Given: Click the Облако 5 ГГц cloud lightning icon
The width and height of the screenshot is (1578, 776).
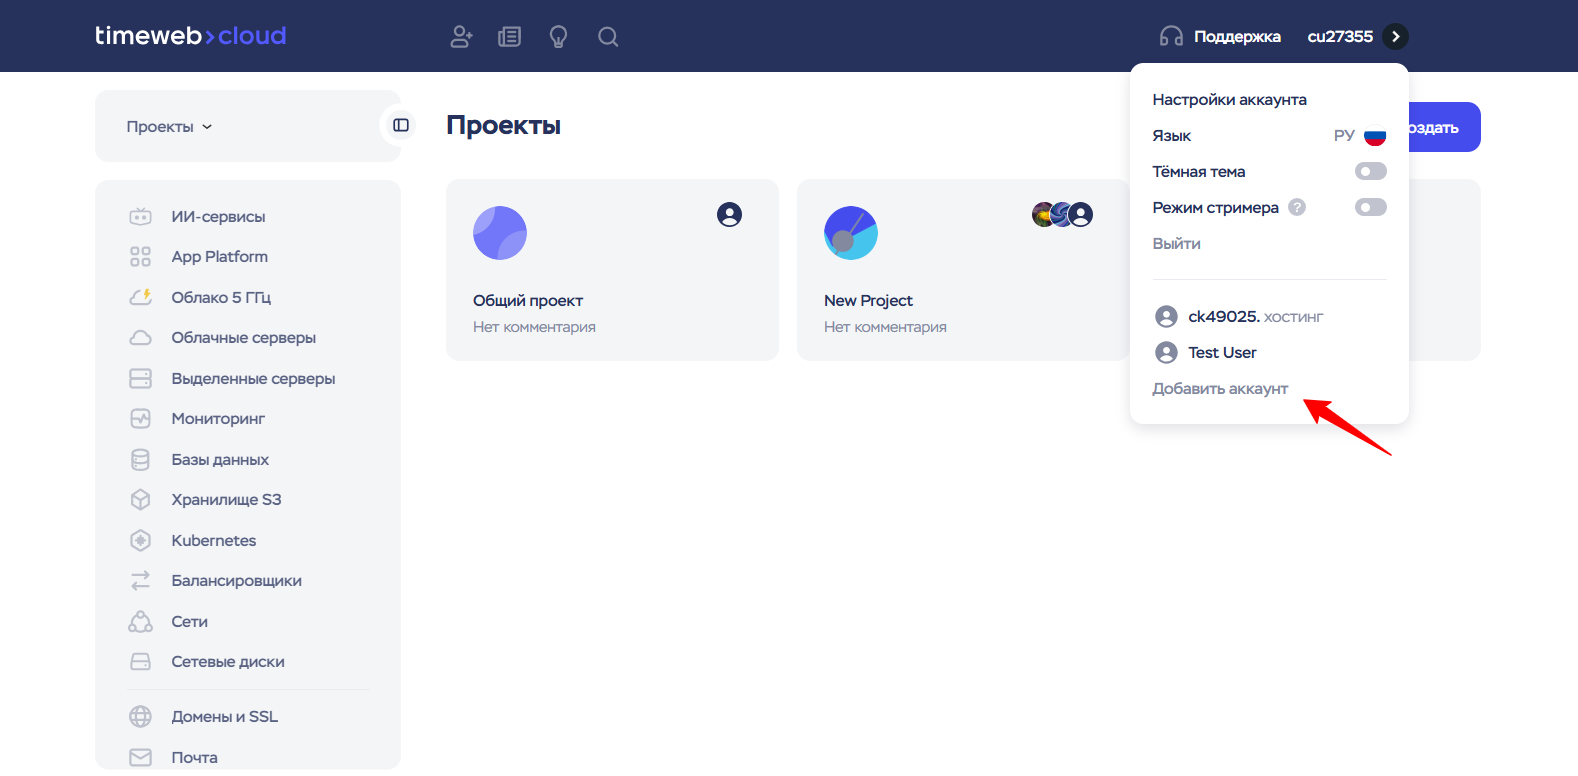Looking at the screenshot, I should coord(141,297).
